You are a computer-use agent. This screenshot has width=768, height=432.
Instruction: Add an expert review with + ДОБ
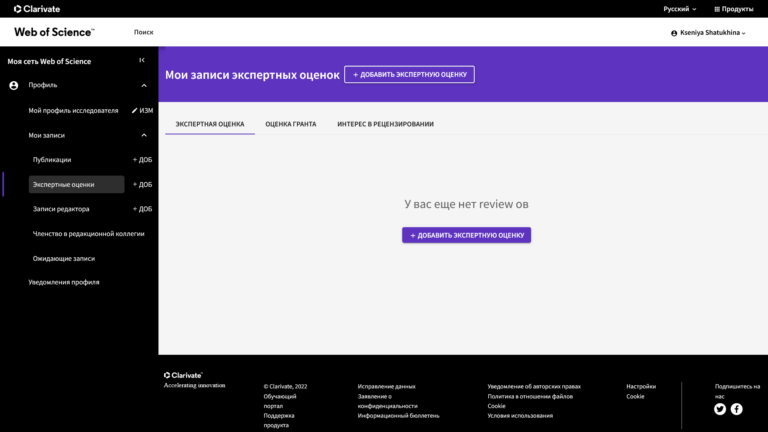[143, 185]
